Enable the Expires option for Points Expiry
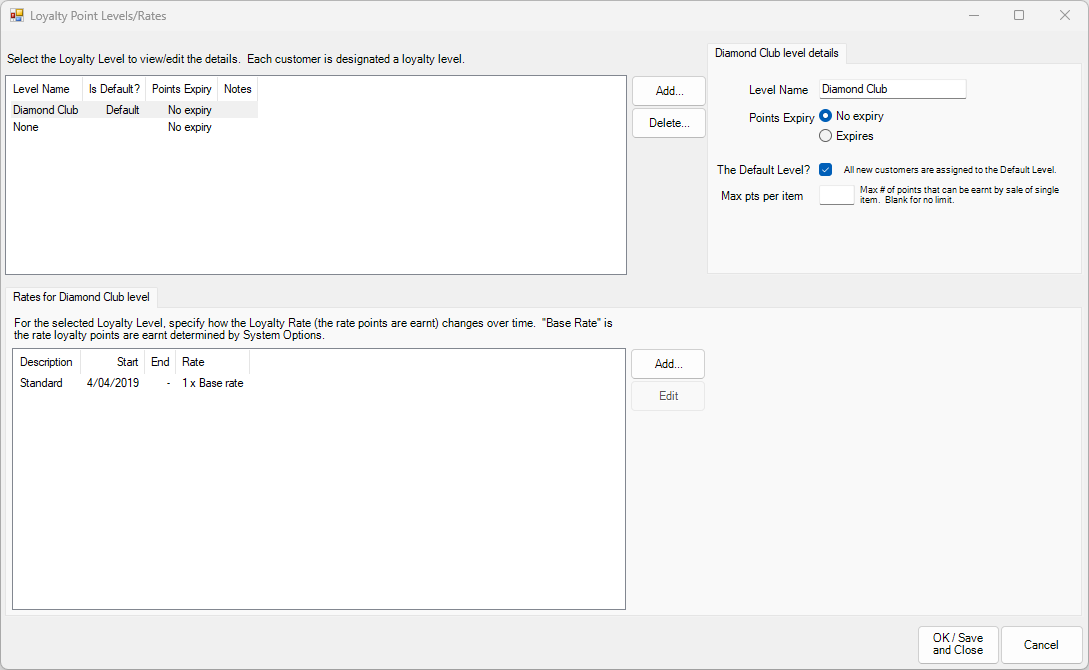 (826, 135)
